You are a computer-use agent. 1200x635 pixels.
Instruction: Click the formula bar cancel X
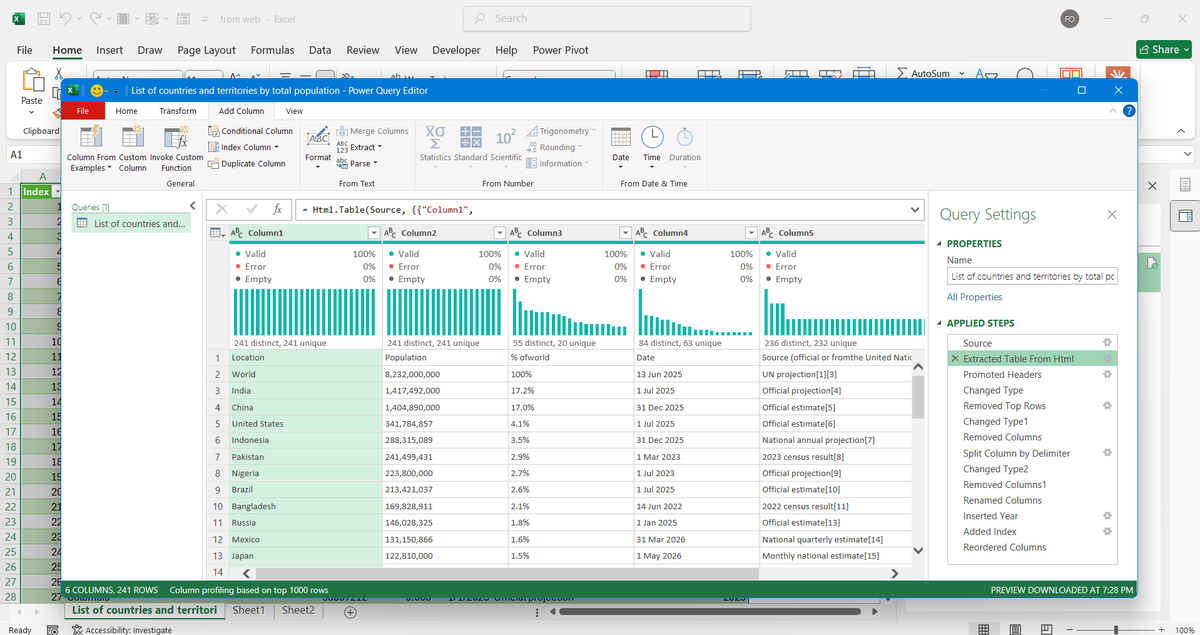click(x=222, y=210)
